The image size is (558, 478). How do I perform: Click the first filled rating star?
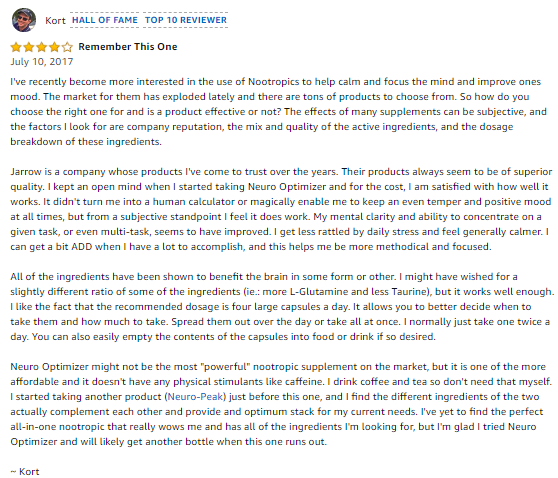click(16, 47)
